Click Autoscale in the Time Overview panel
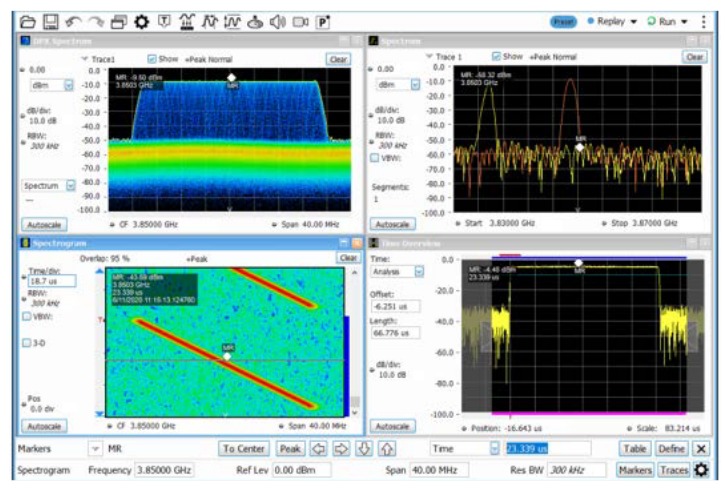726x493 pixels. [x=391, y=425]
